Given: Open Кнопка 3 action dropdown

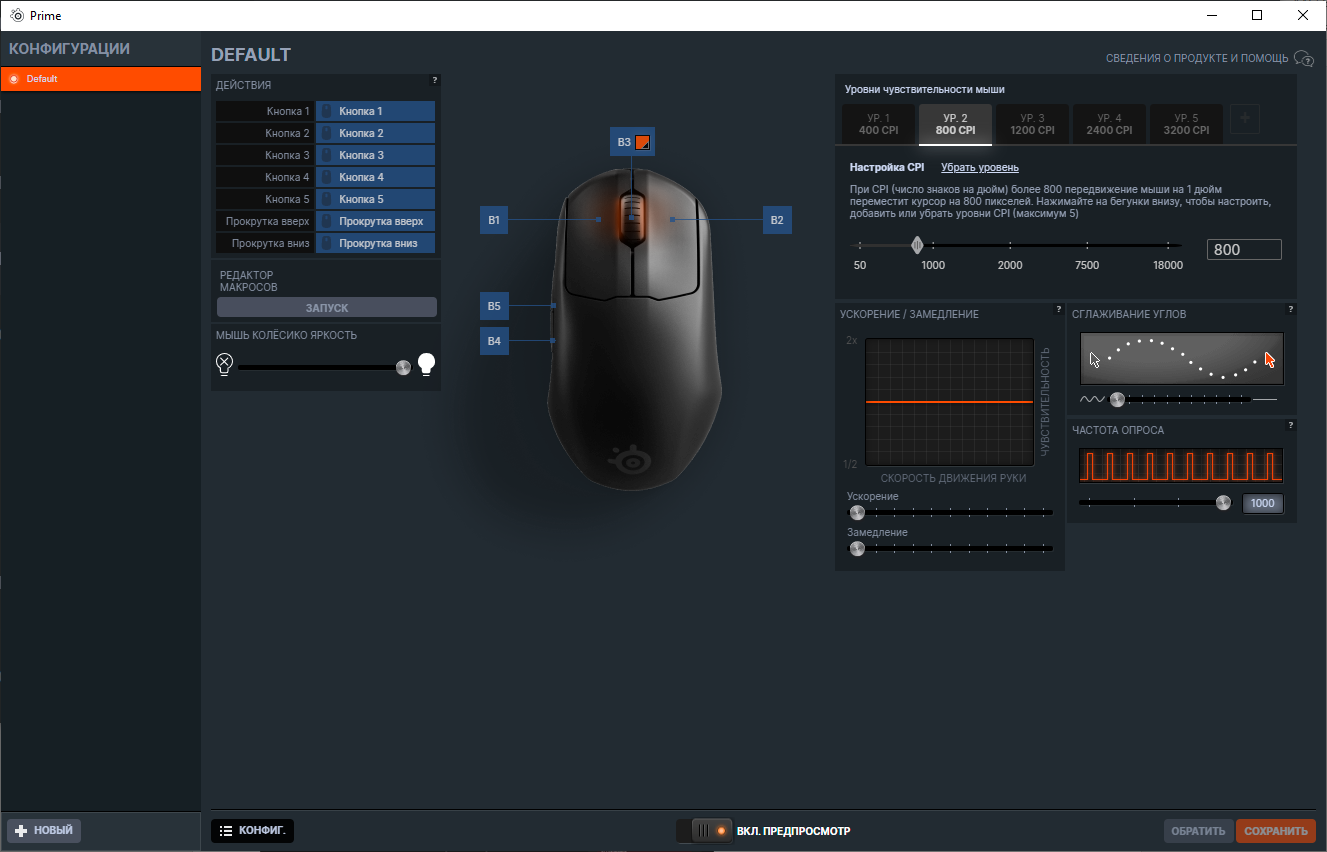Looking at the screenshot, I should 376,155.
